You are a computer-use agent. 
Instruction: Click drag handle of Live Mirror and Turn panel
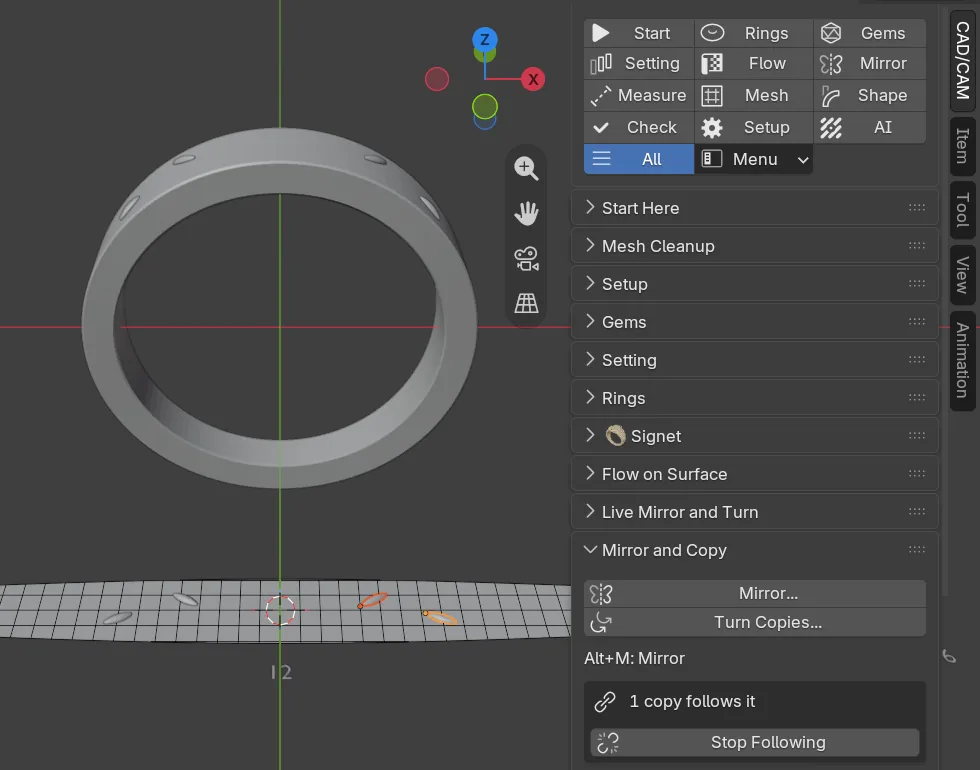917,512
